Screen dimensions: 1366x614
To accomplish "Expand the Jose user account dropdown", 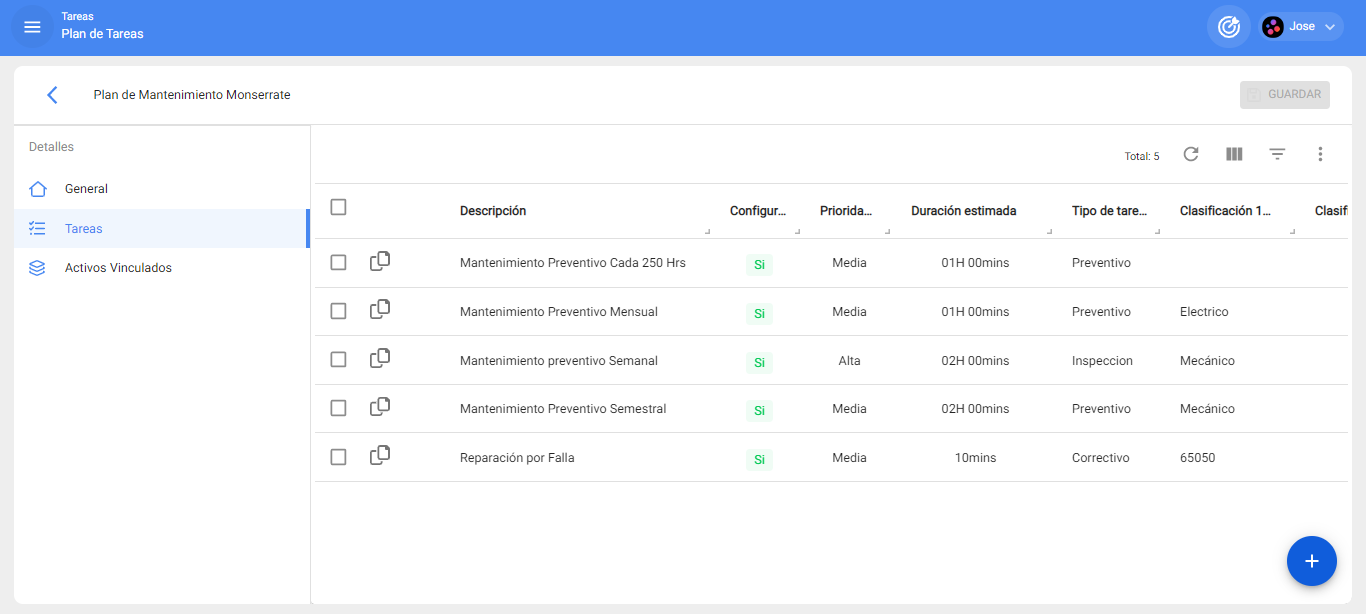I will 1301,27.
